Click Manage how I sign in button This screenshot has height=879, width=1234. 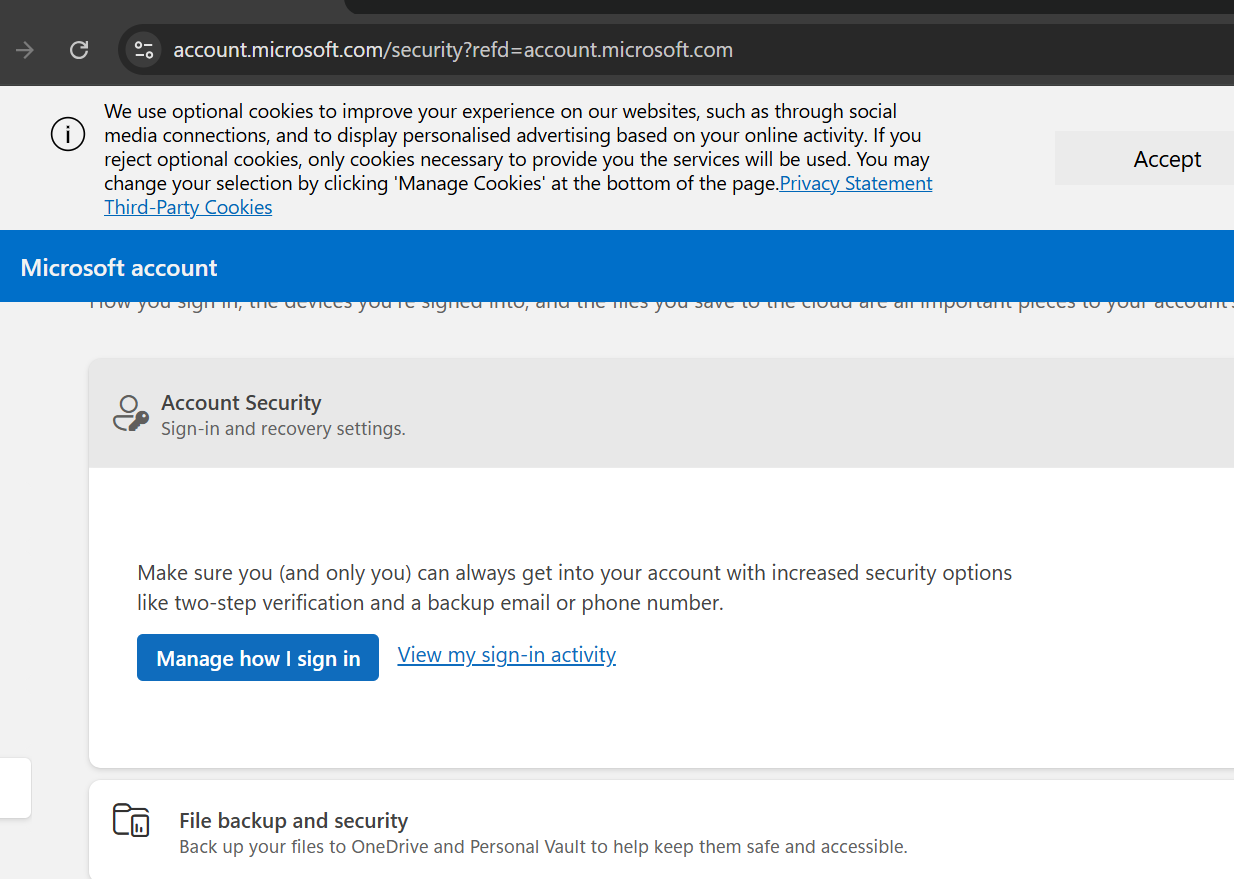click(x=258, y=658)
